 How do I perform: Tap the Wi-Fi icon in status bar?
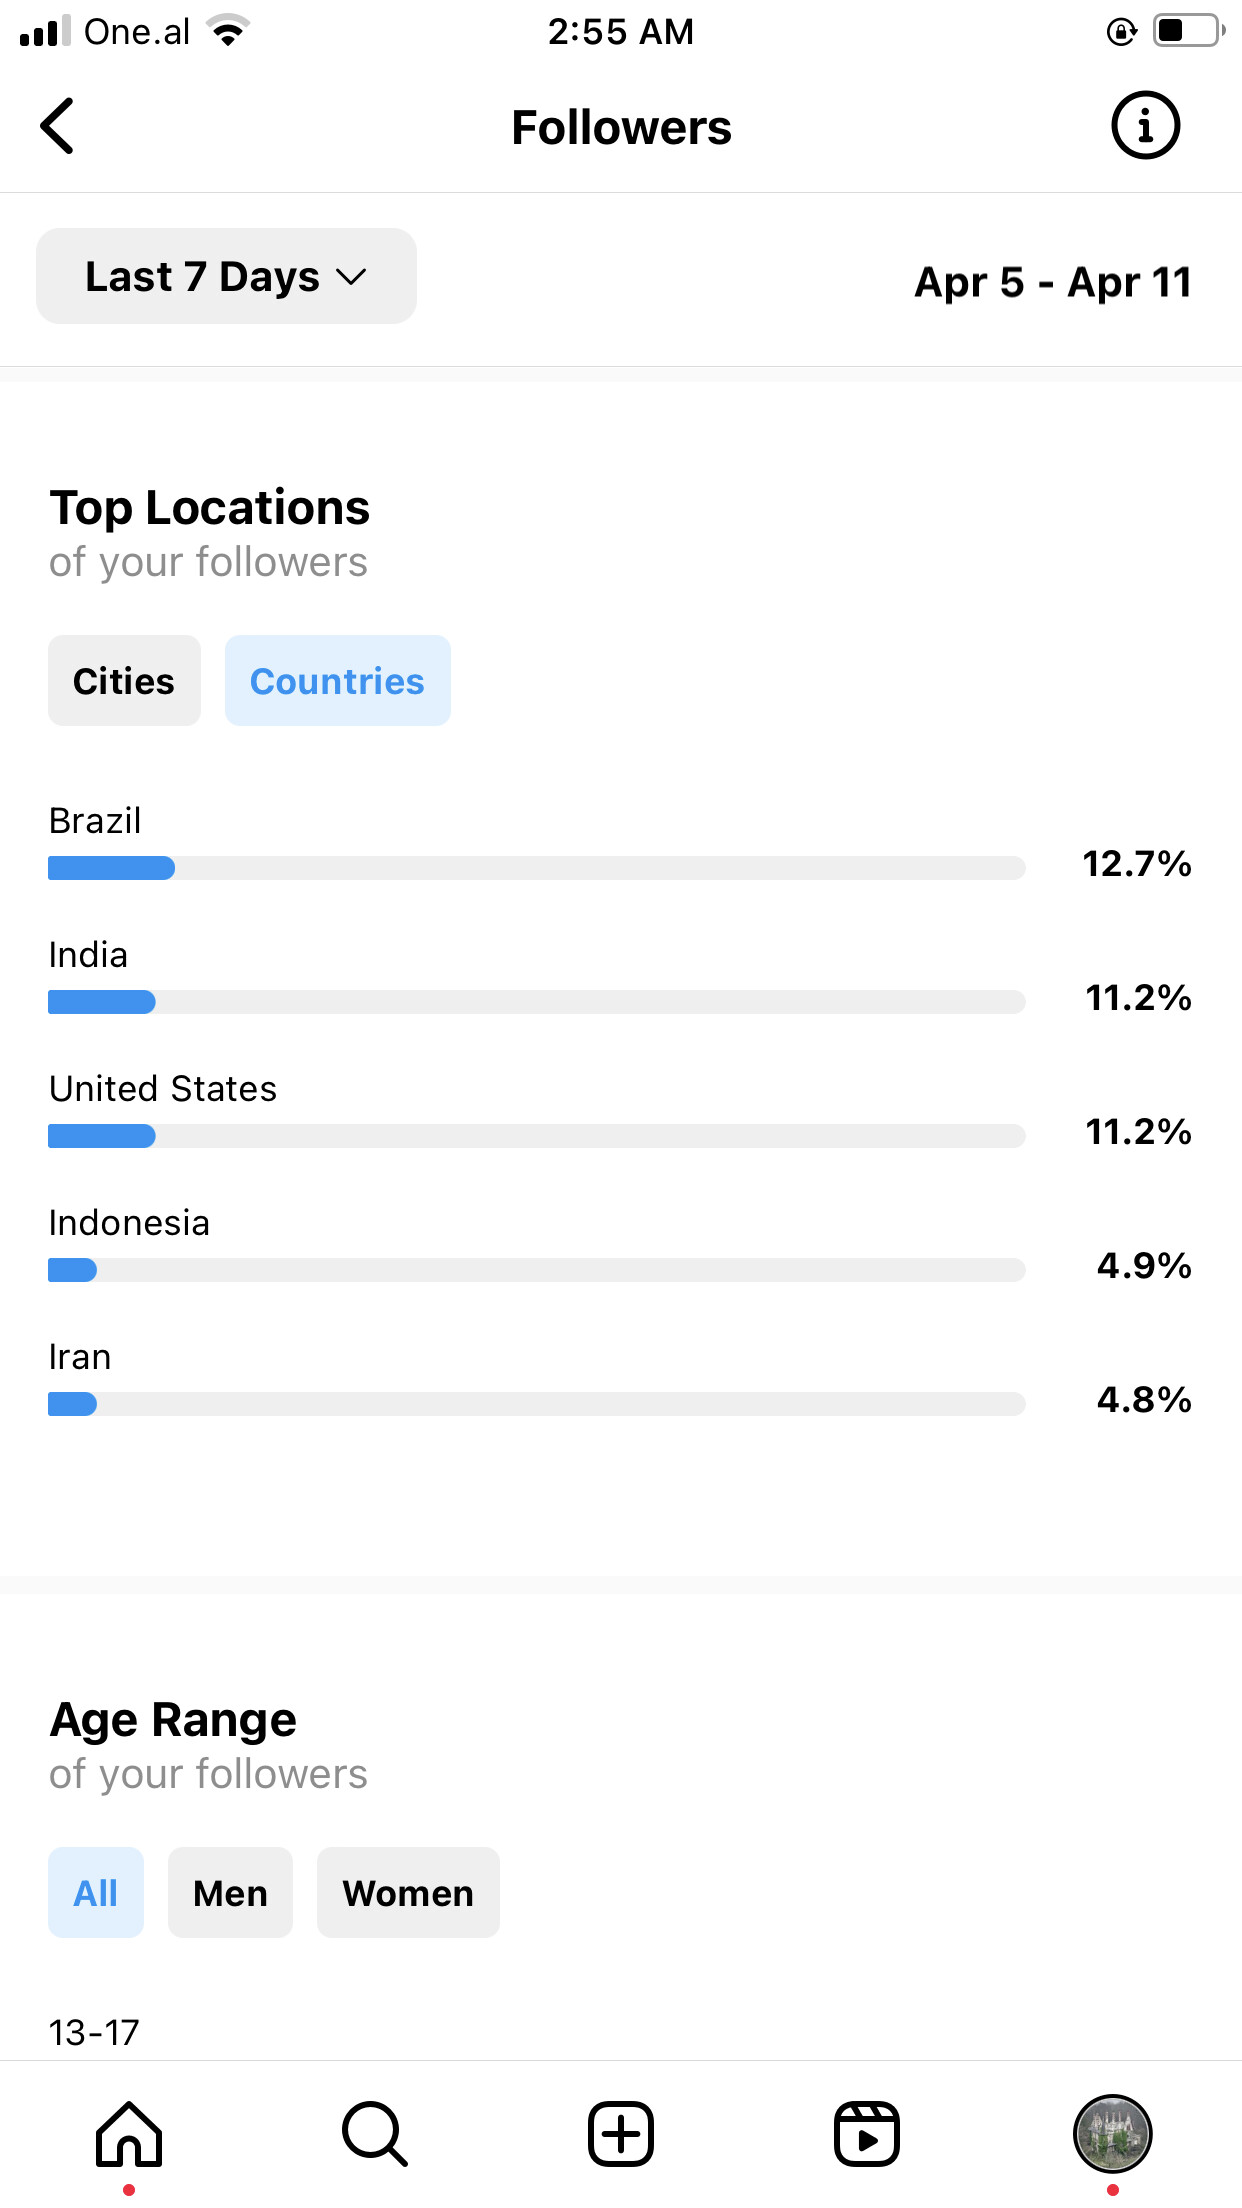[229, 31]
